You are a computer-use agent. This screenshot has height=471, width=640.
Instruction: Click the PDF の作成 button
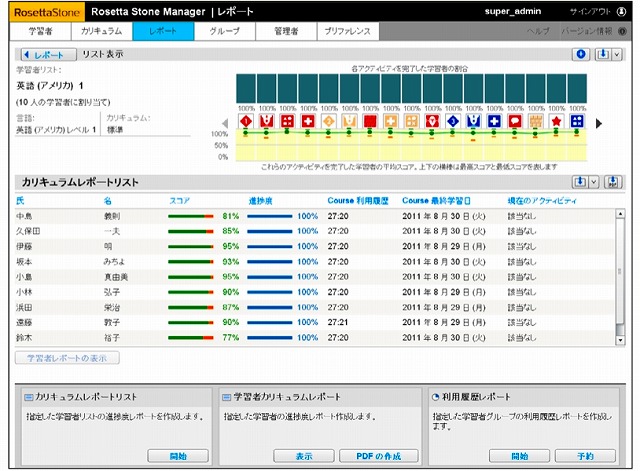(379, 456)
